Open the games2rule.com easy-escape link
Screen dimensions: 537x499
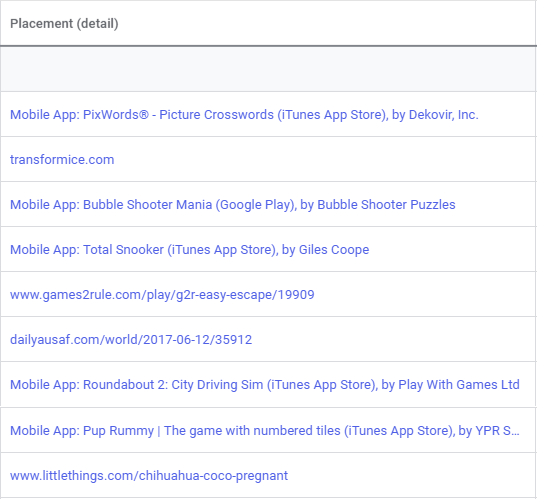tap(162, 295)
